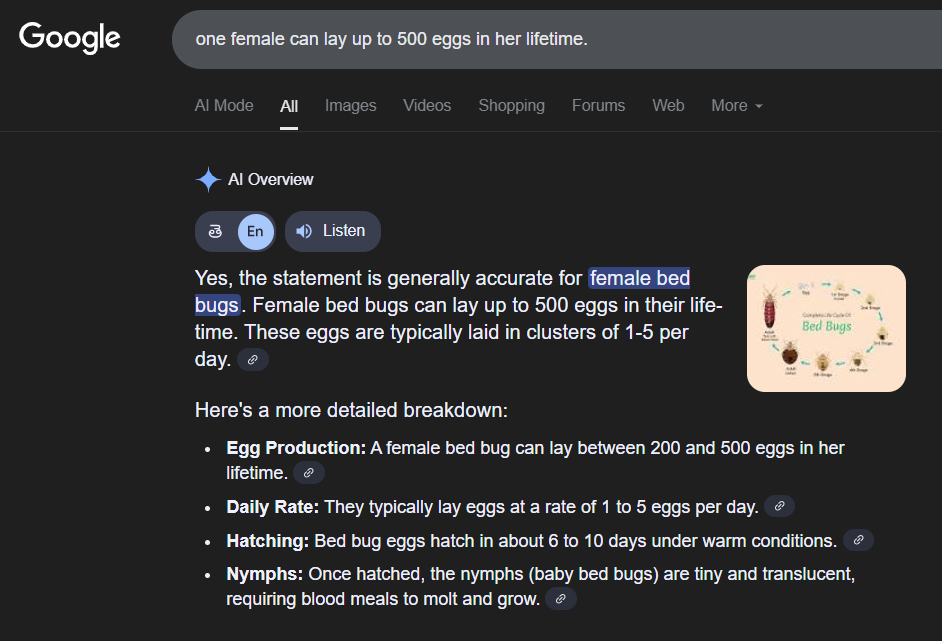Open citation link after the Nymphs bullet

(561, 598)
